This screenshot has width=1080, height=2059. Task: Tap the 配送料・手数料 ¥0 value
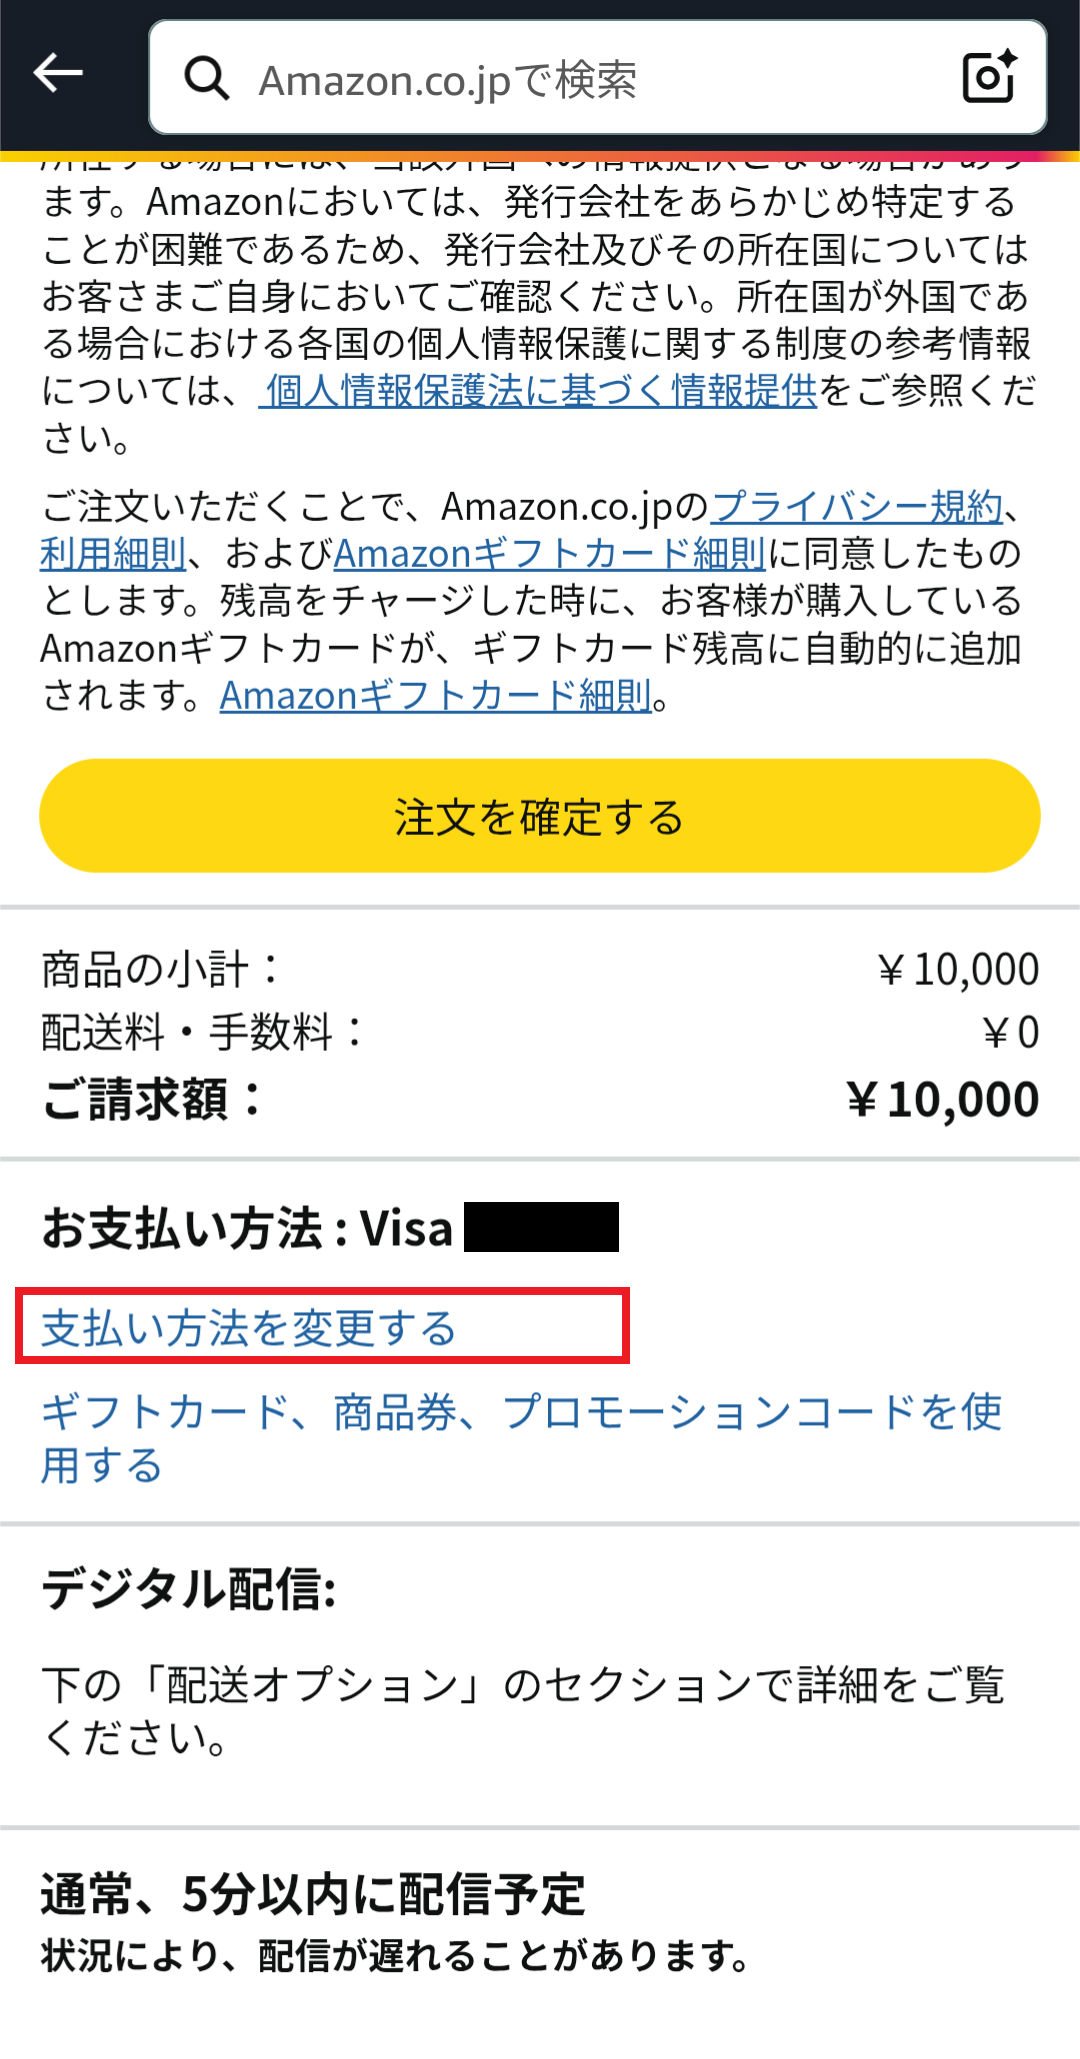(x=1011, y=1033)
